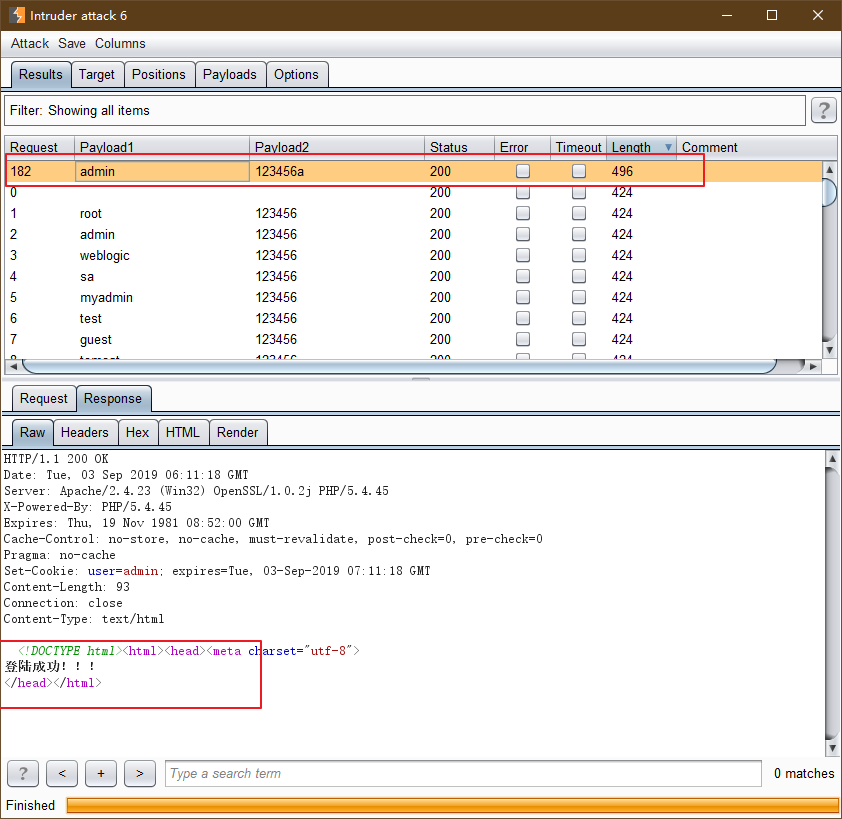The image size is (842, 819).
Task: Go to next search match
Action: 139,773
